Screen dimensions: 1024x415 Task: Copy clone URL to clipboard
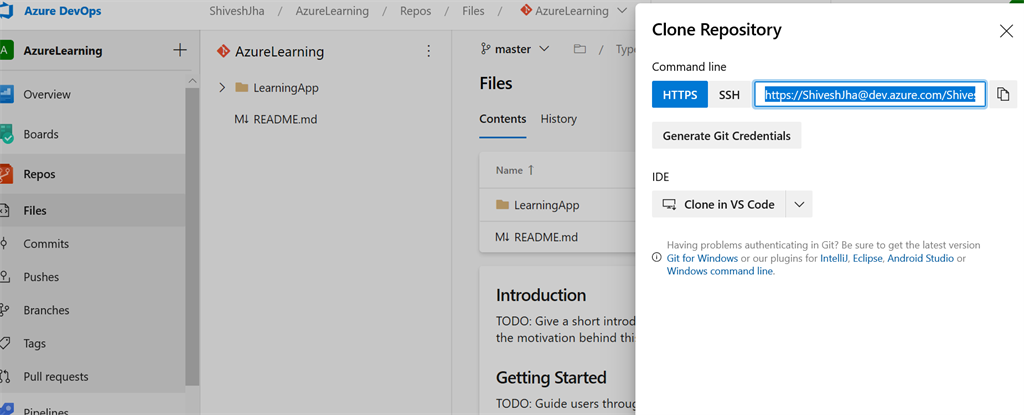[1003, 95]
